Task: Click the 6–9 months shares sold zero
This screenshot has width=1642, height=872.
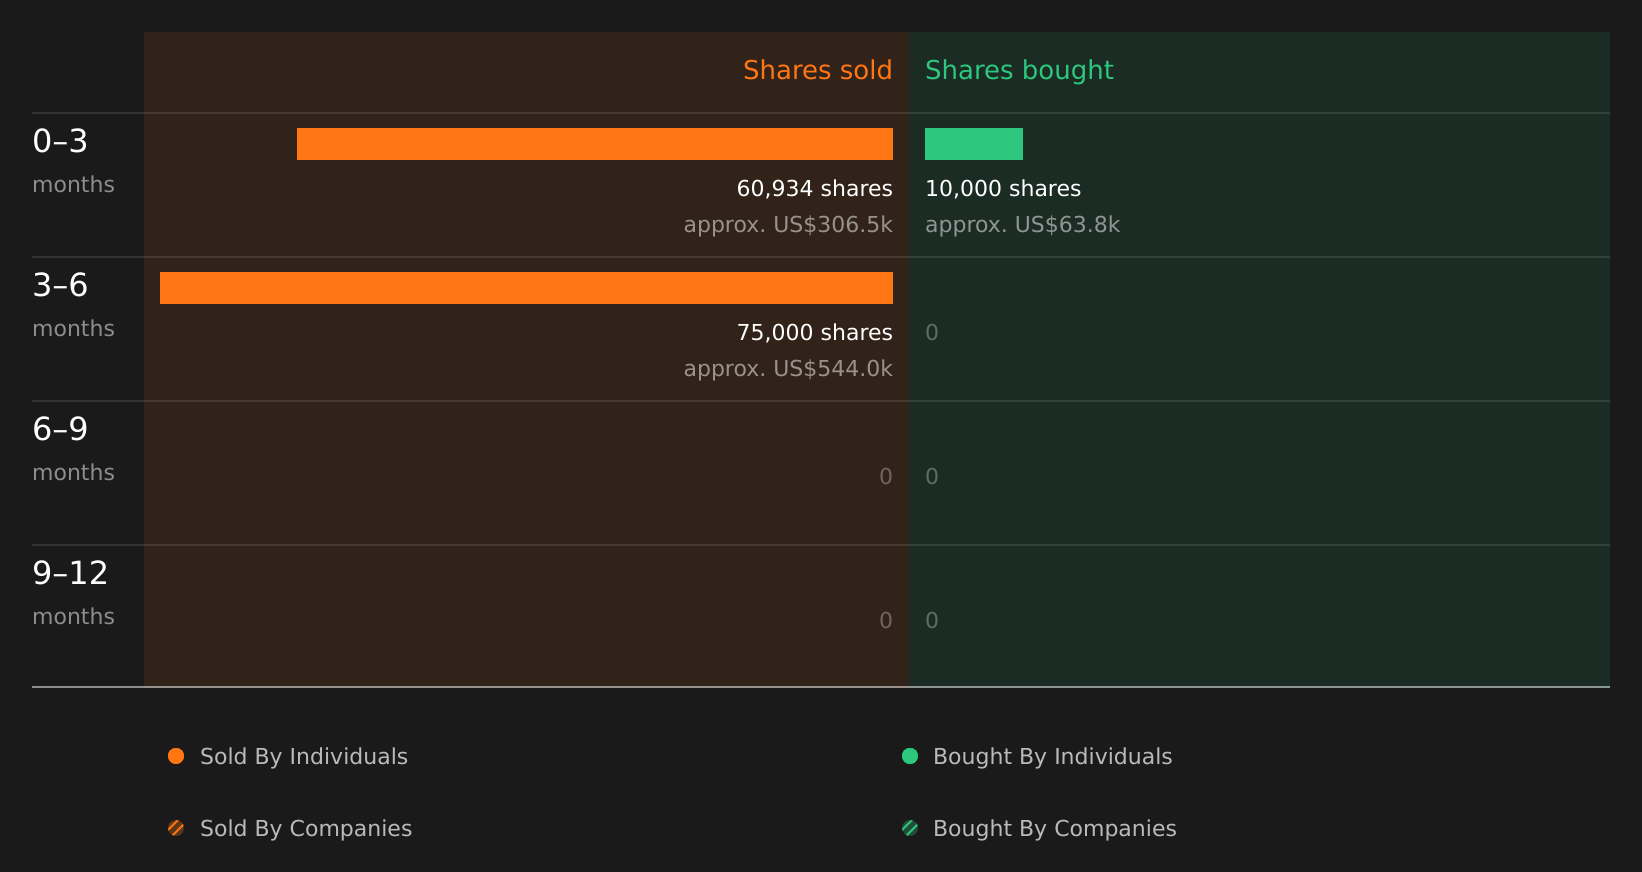Action: point(886,477)
